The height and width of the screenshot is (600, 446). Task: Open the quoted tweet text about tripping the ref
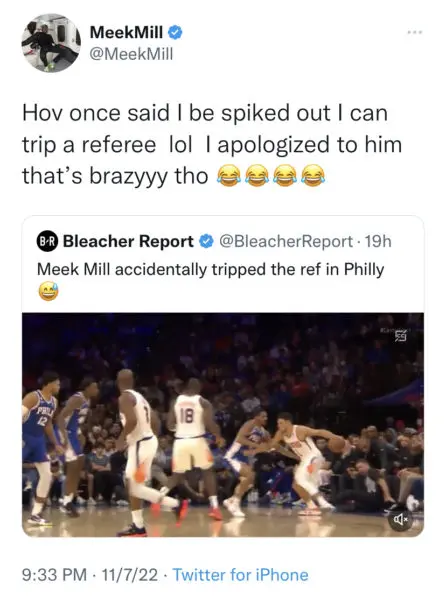point(210,269)
